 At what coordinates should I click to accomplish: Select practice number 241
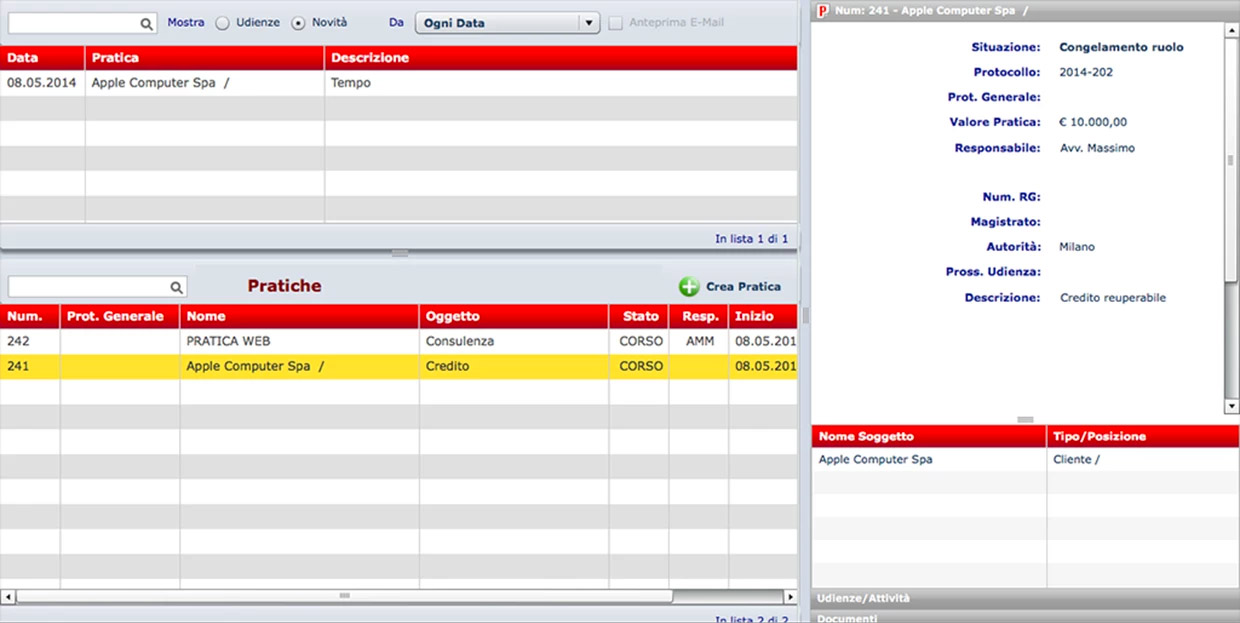point(18,366)
